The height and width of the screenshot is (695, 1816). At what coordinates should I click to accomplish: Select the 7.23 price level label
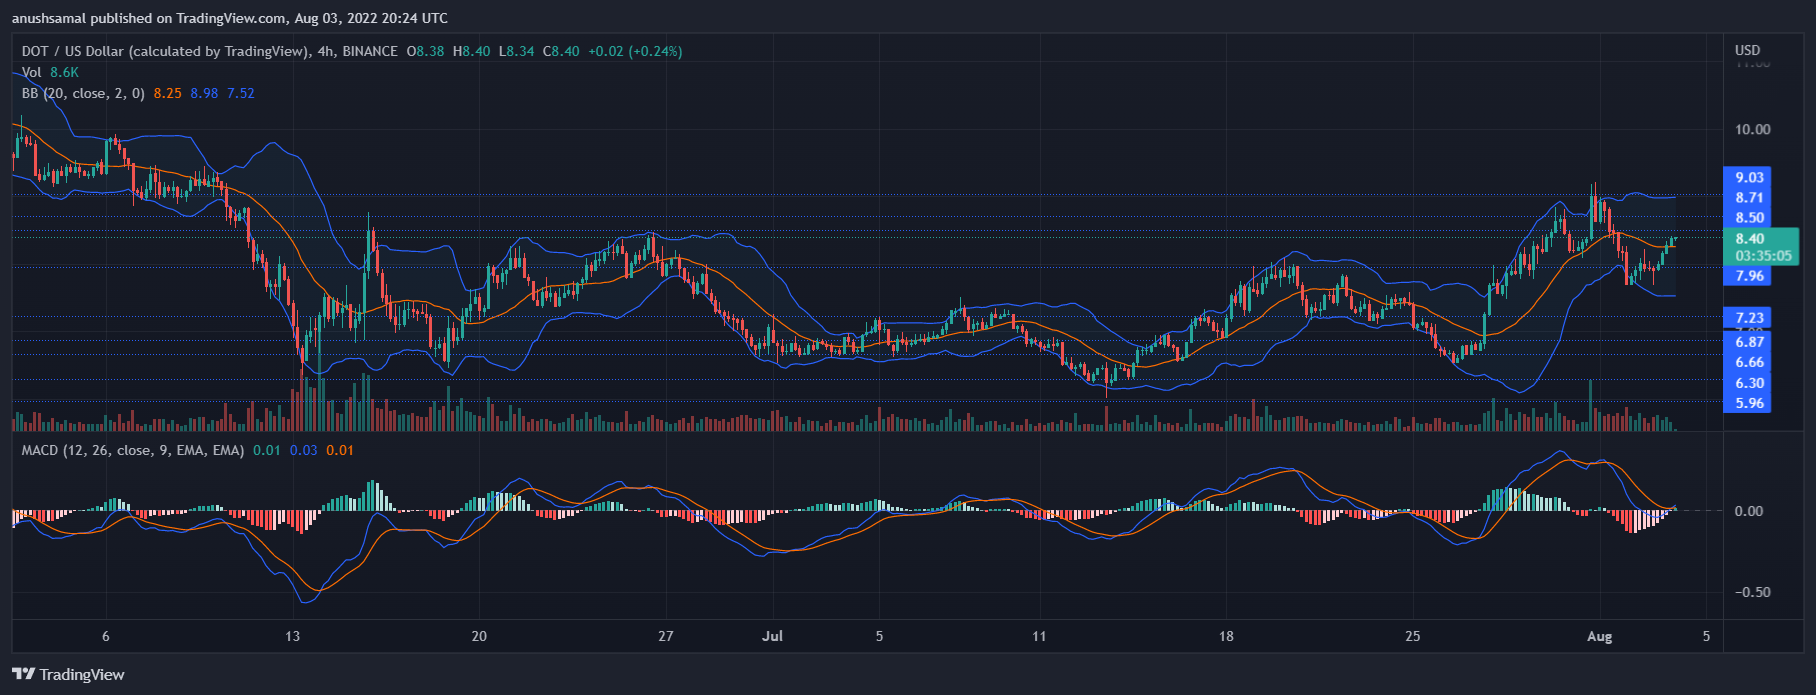tap(1748, 317)
